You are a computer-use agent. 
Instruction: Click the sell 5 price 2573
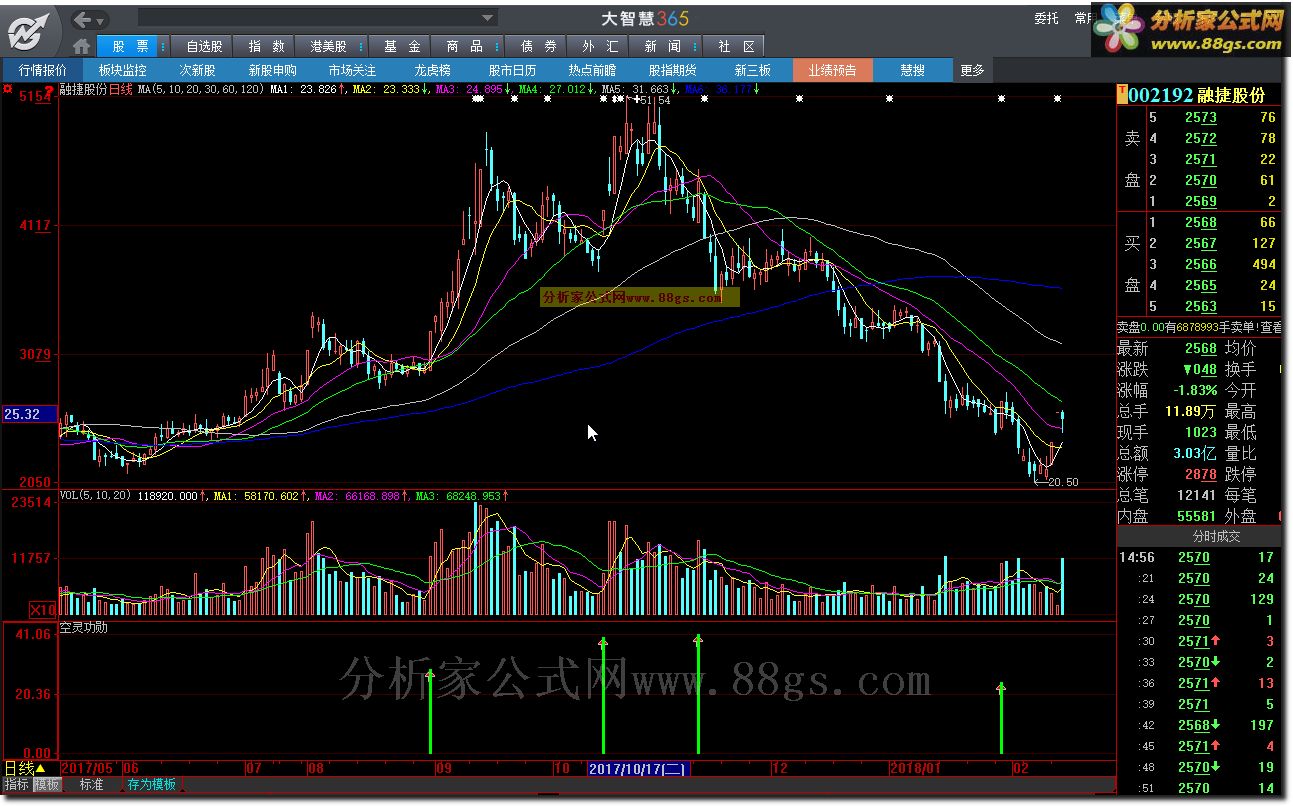pyautogui.click(x=1201, y=118)
